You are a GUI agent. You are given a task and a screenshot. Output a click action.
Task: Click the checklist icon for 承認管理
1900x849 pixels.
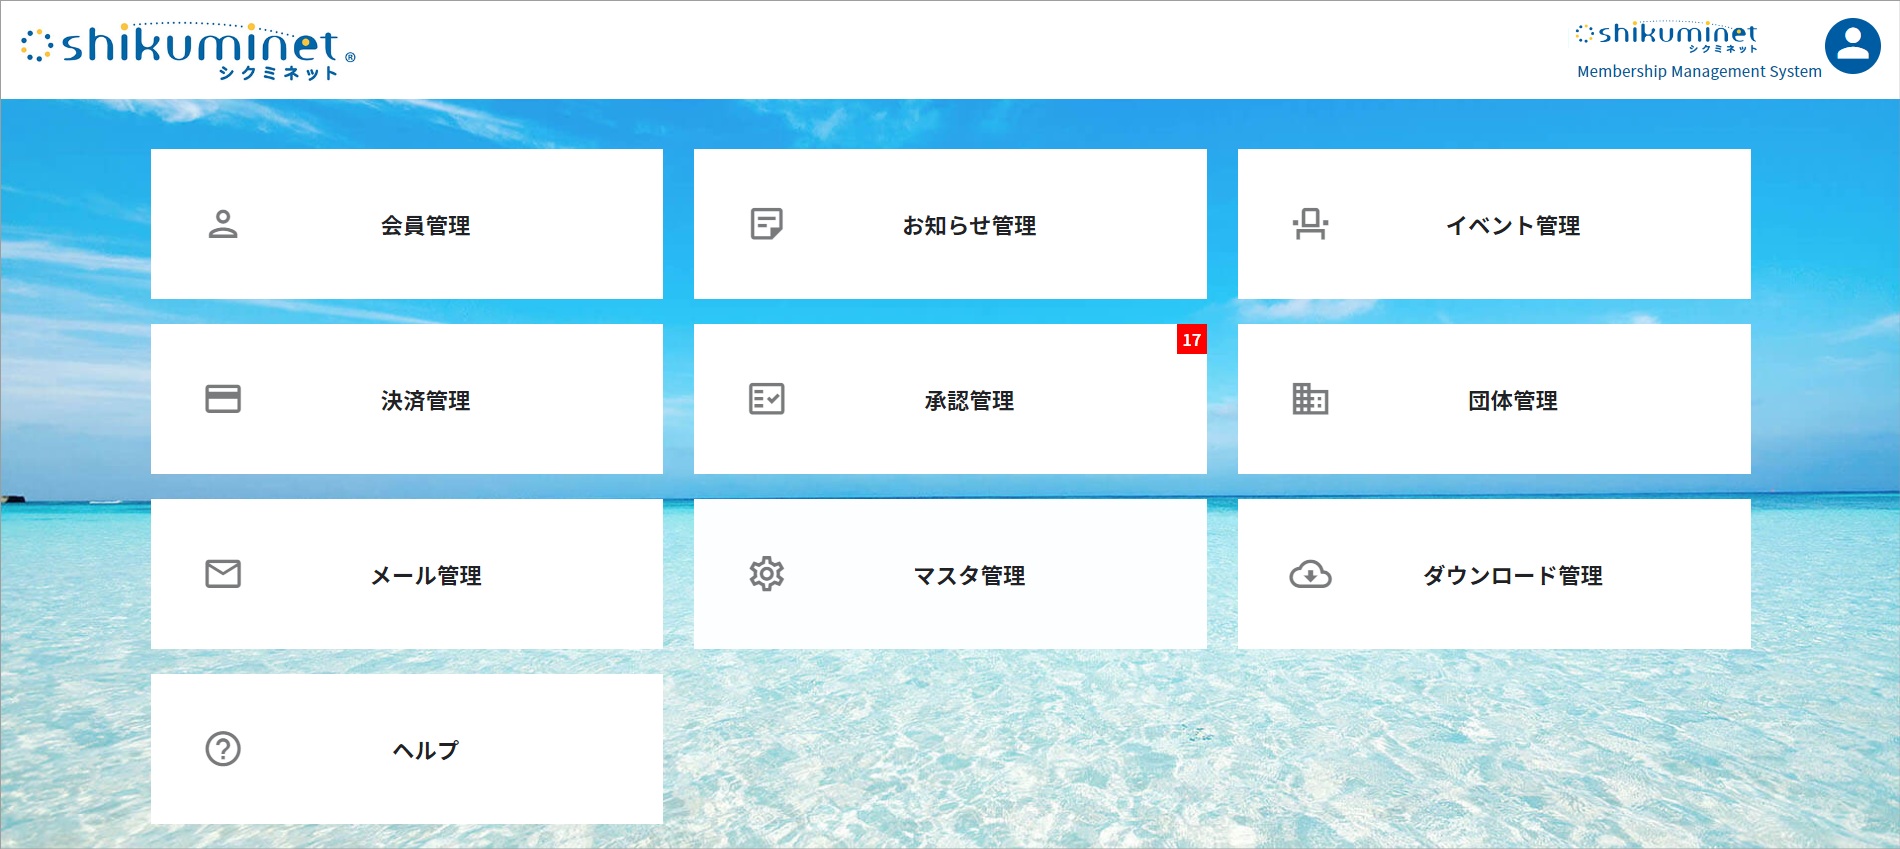click(x=767, y=399)
